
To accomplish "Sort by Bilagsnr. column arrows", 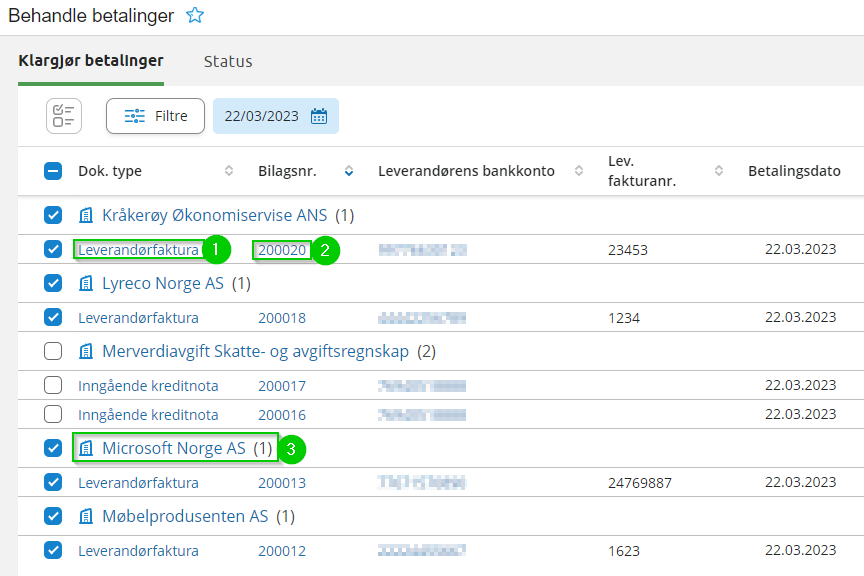I will coord(349,171).
